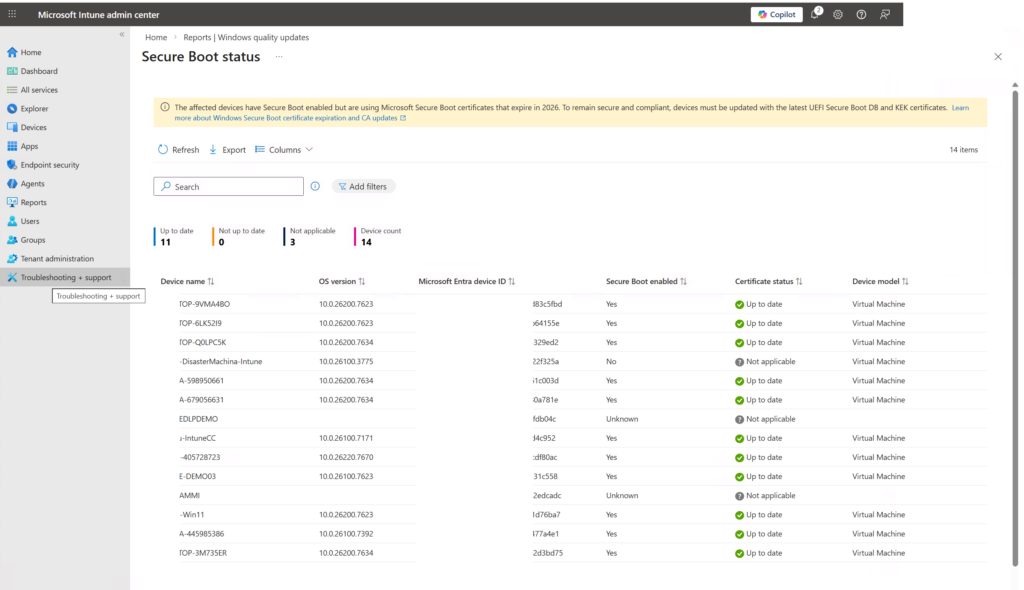Open the app launcher waffle icon
This screenshot has height=590, width=1024.
(12, 14)
